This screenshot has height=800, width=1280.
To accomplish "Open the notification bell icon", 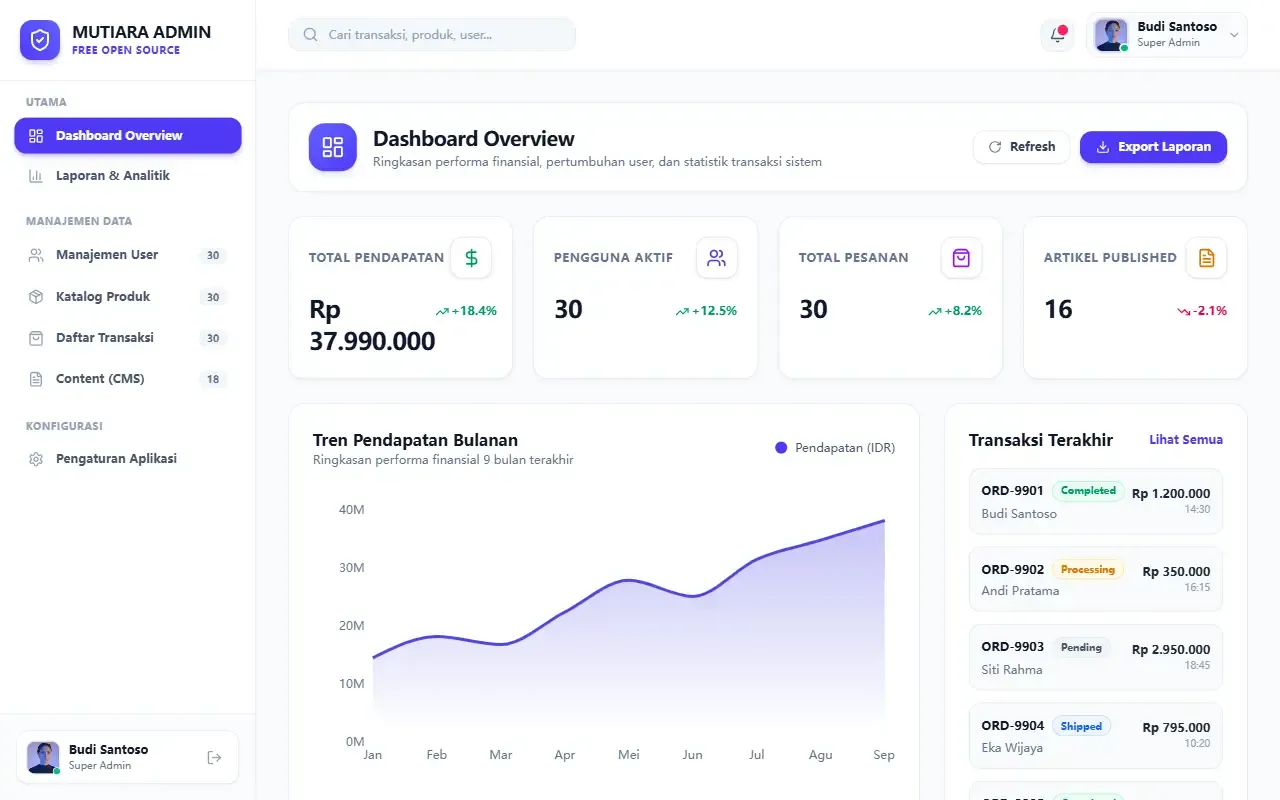I will (x=1057, y=35).
